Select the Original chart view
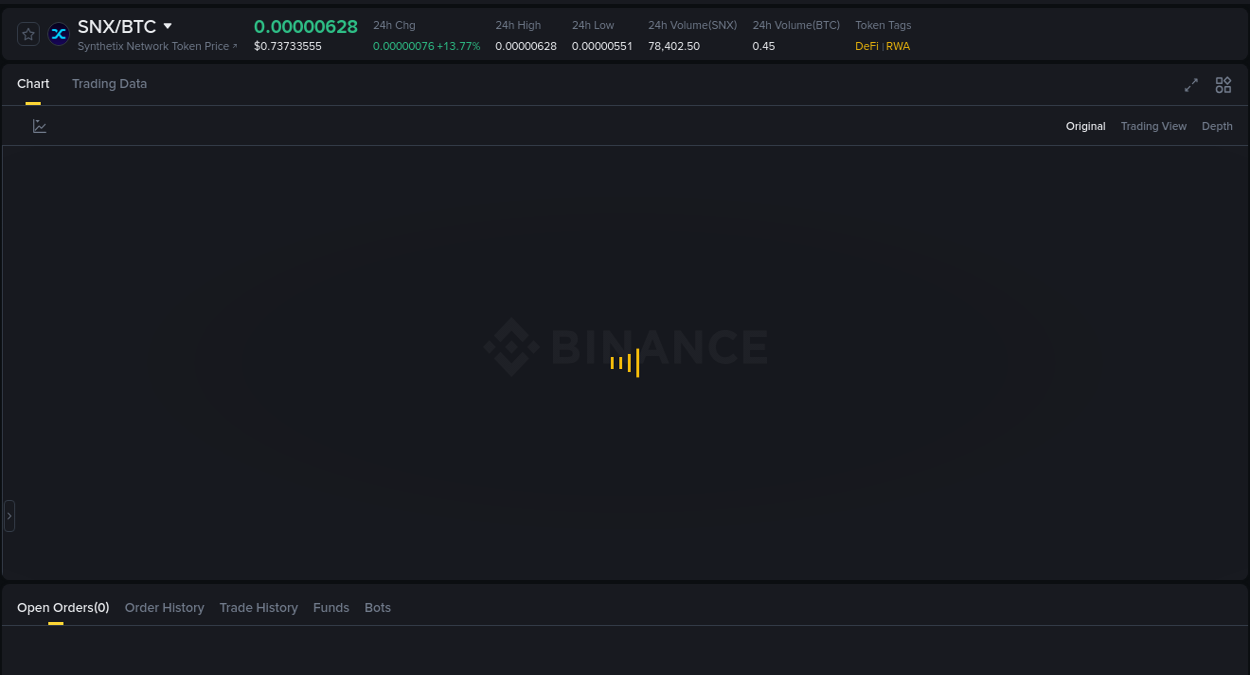Image resolution: width=1250 pixels, height=675 pixels. 1085,126
